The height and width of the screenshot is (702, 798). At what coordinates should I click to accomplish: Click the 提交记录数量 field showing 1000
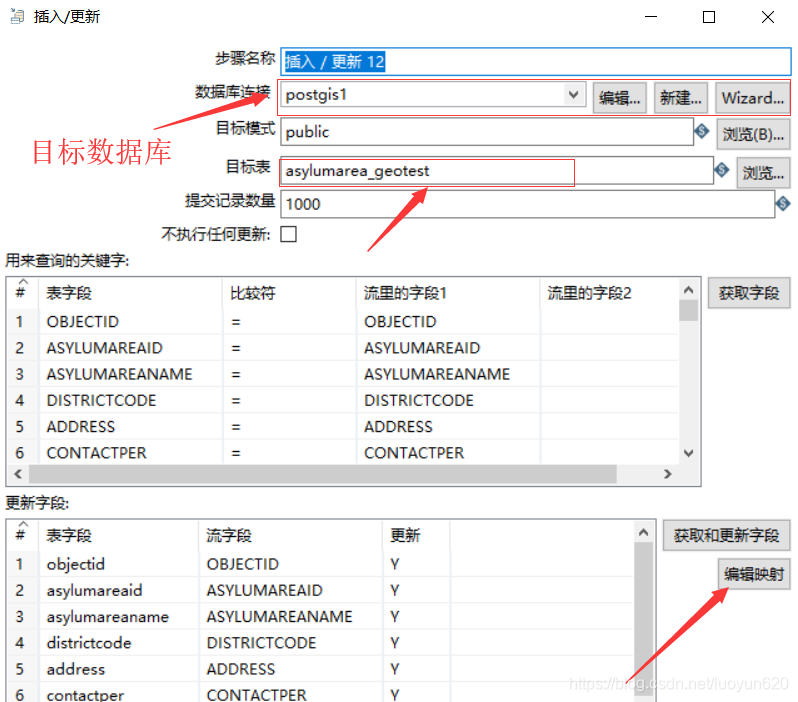(528, 204)
